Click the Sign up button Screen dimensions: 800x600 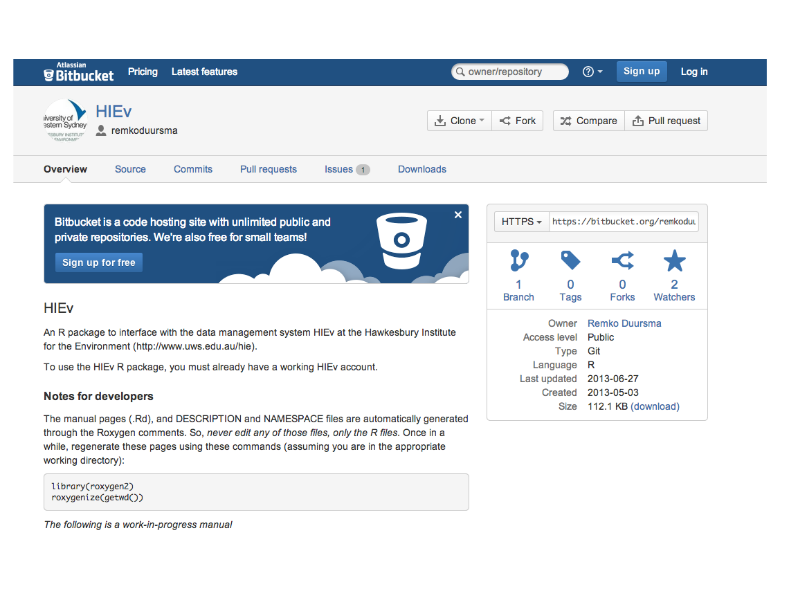641,71
